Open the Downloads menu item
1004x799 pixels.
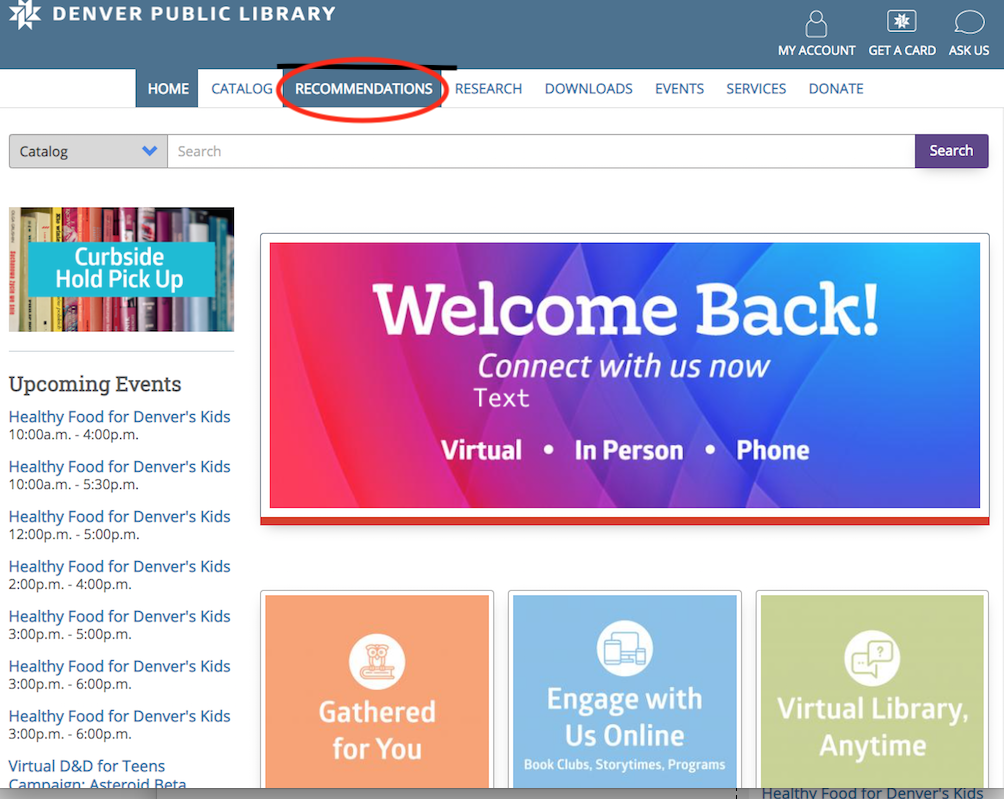[x=588, y=88]
